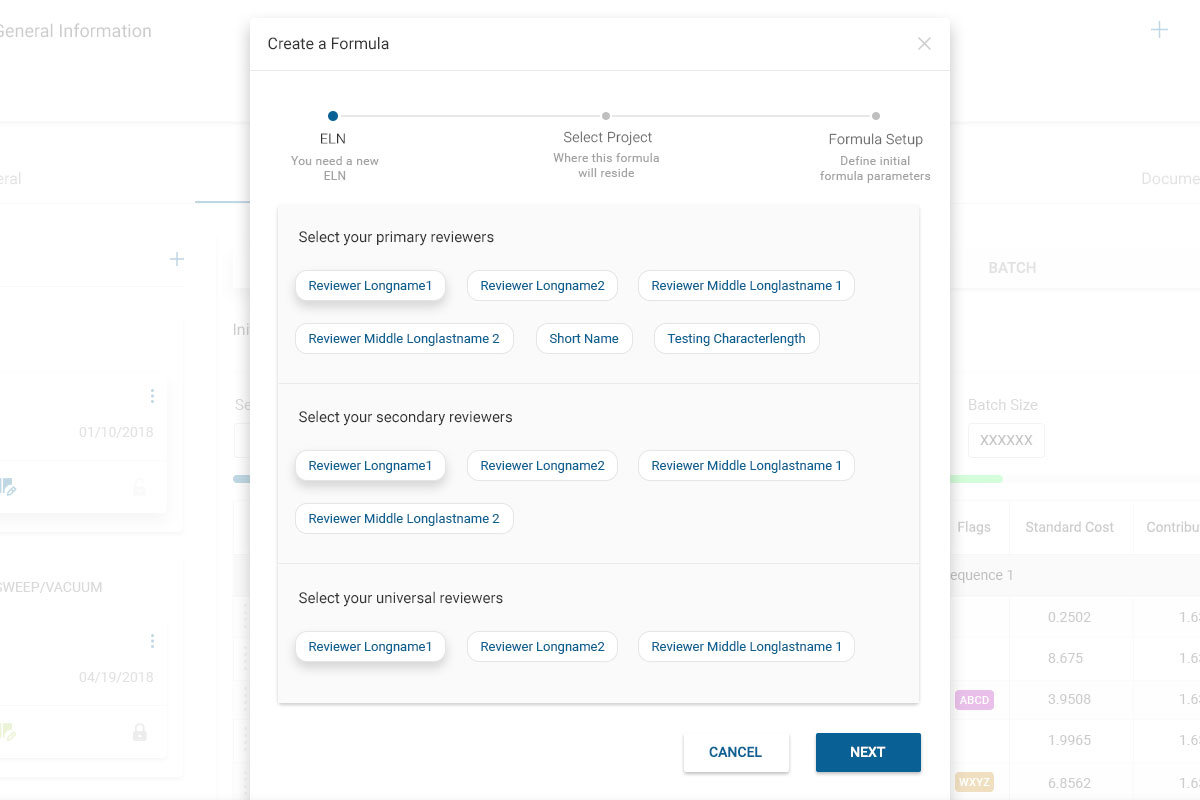The height and width of the screenshot is (800, 1200).
Task: Click the CANCEL button
Action: coord(736,752)
